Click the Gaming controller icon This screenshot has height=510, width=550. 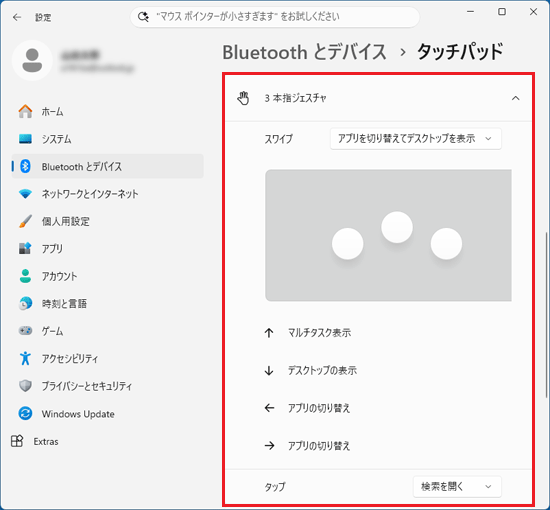[x=25, y=330]
